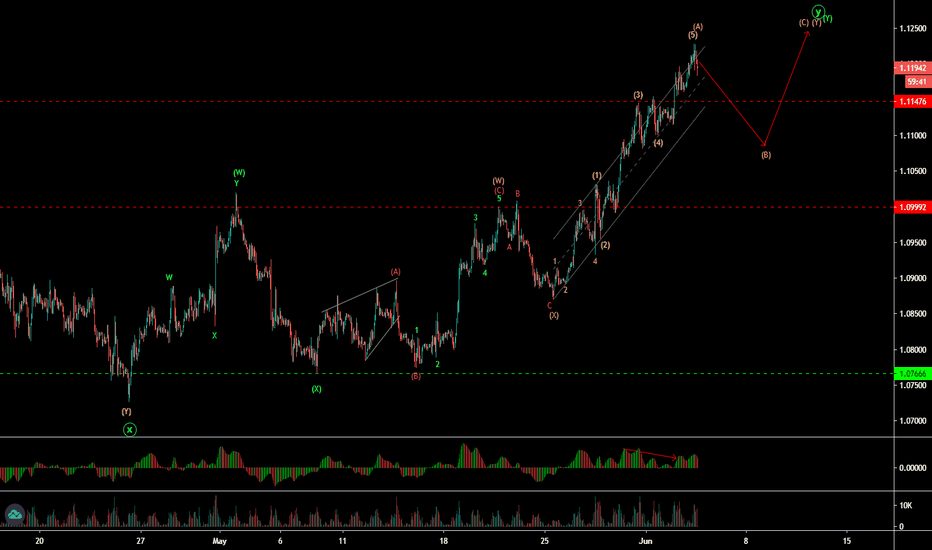Click the 59:41 candle countdown label

click(x=917, y=81)
